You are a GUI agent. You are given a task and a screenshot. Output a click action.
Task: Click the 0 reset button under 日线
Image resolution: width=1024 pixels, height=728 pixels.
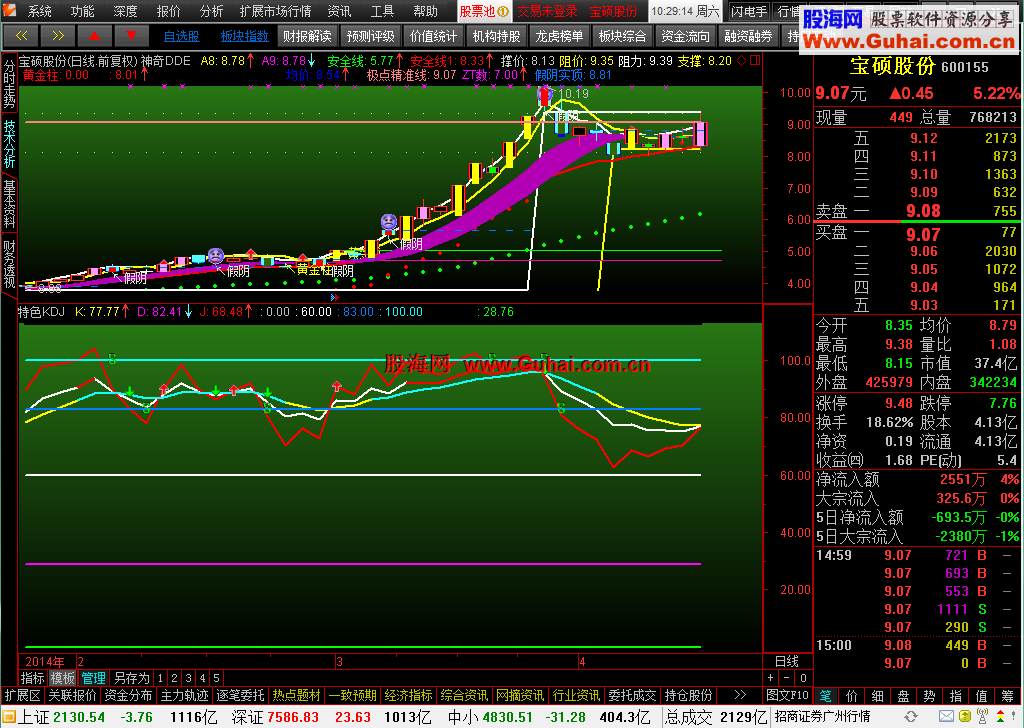tap(803, 678)
